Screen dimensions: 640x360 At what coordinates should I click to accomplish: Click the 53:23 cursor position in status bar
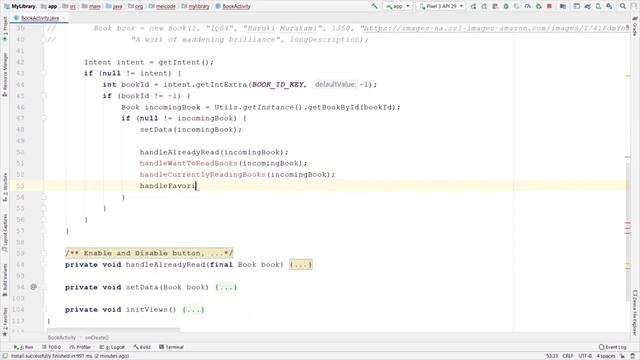coord(552,356)
